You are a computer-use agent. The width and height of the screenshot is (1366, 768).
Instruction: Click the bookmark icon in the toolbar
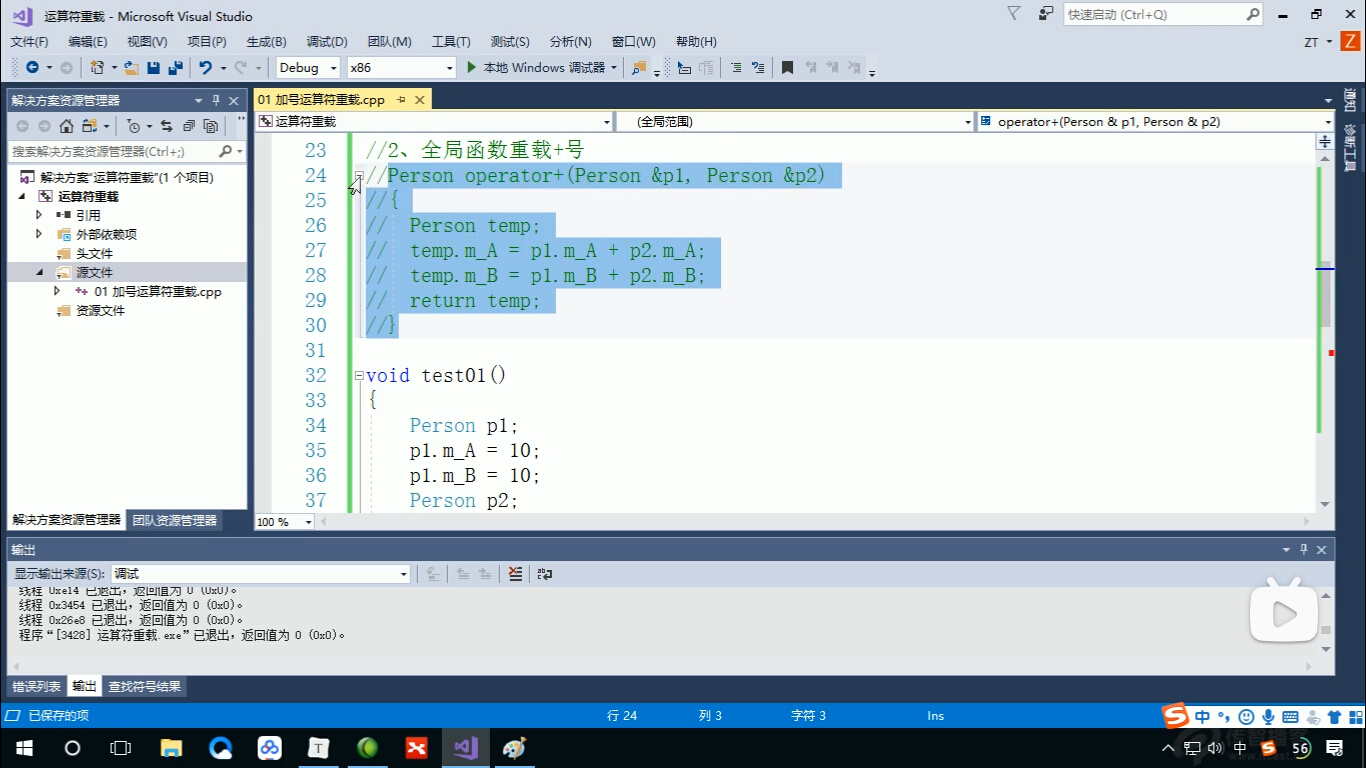click(x=787, y=68)
